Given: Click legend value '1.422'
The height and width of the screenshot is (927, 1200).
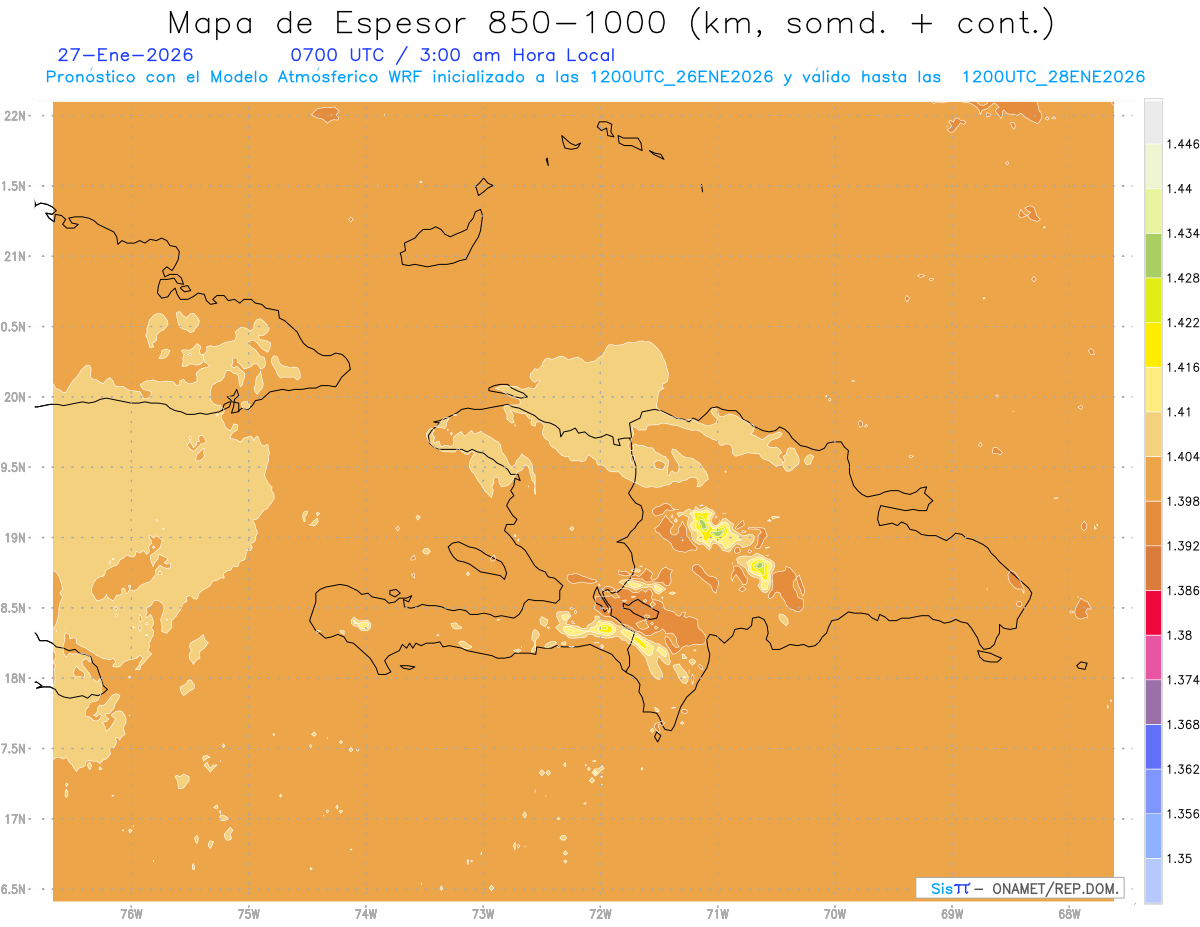Looking at the screenshot, I should coord(1183,323).
